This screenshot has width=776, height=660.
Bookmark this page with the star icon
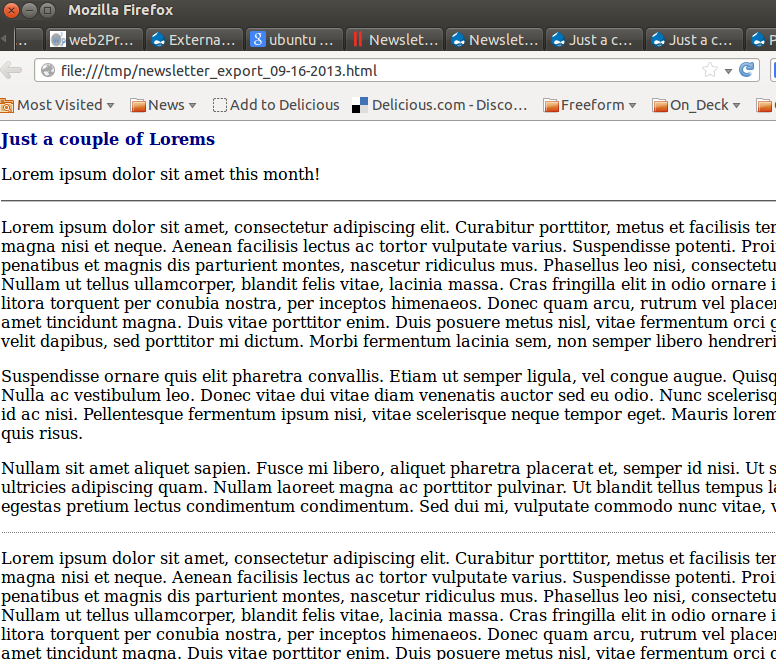click(710, 70)
